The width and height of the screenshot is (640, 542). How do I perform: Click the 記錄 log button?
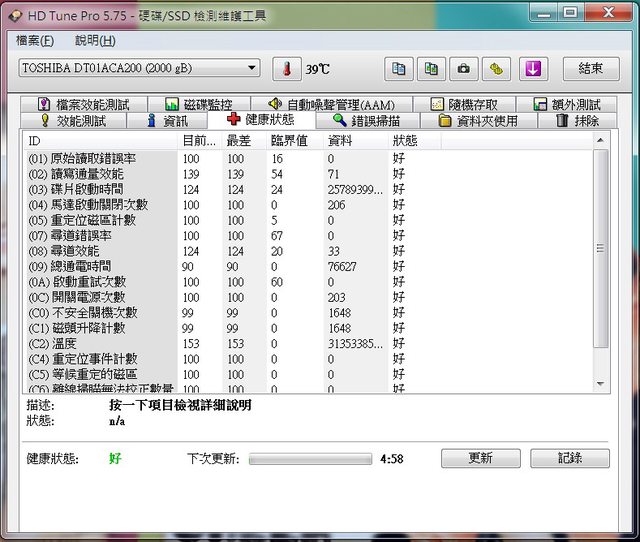[x=569, y=458]
